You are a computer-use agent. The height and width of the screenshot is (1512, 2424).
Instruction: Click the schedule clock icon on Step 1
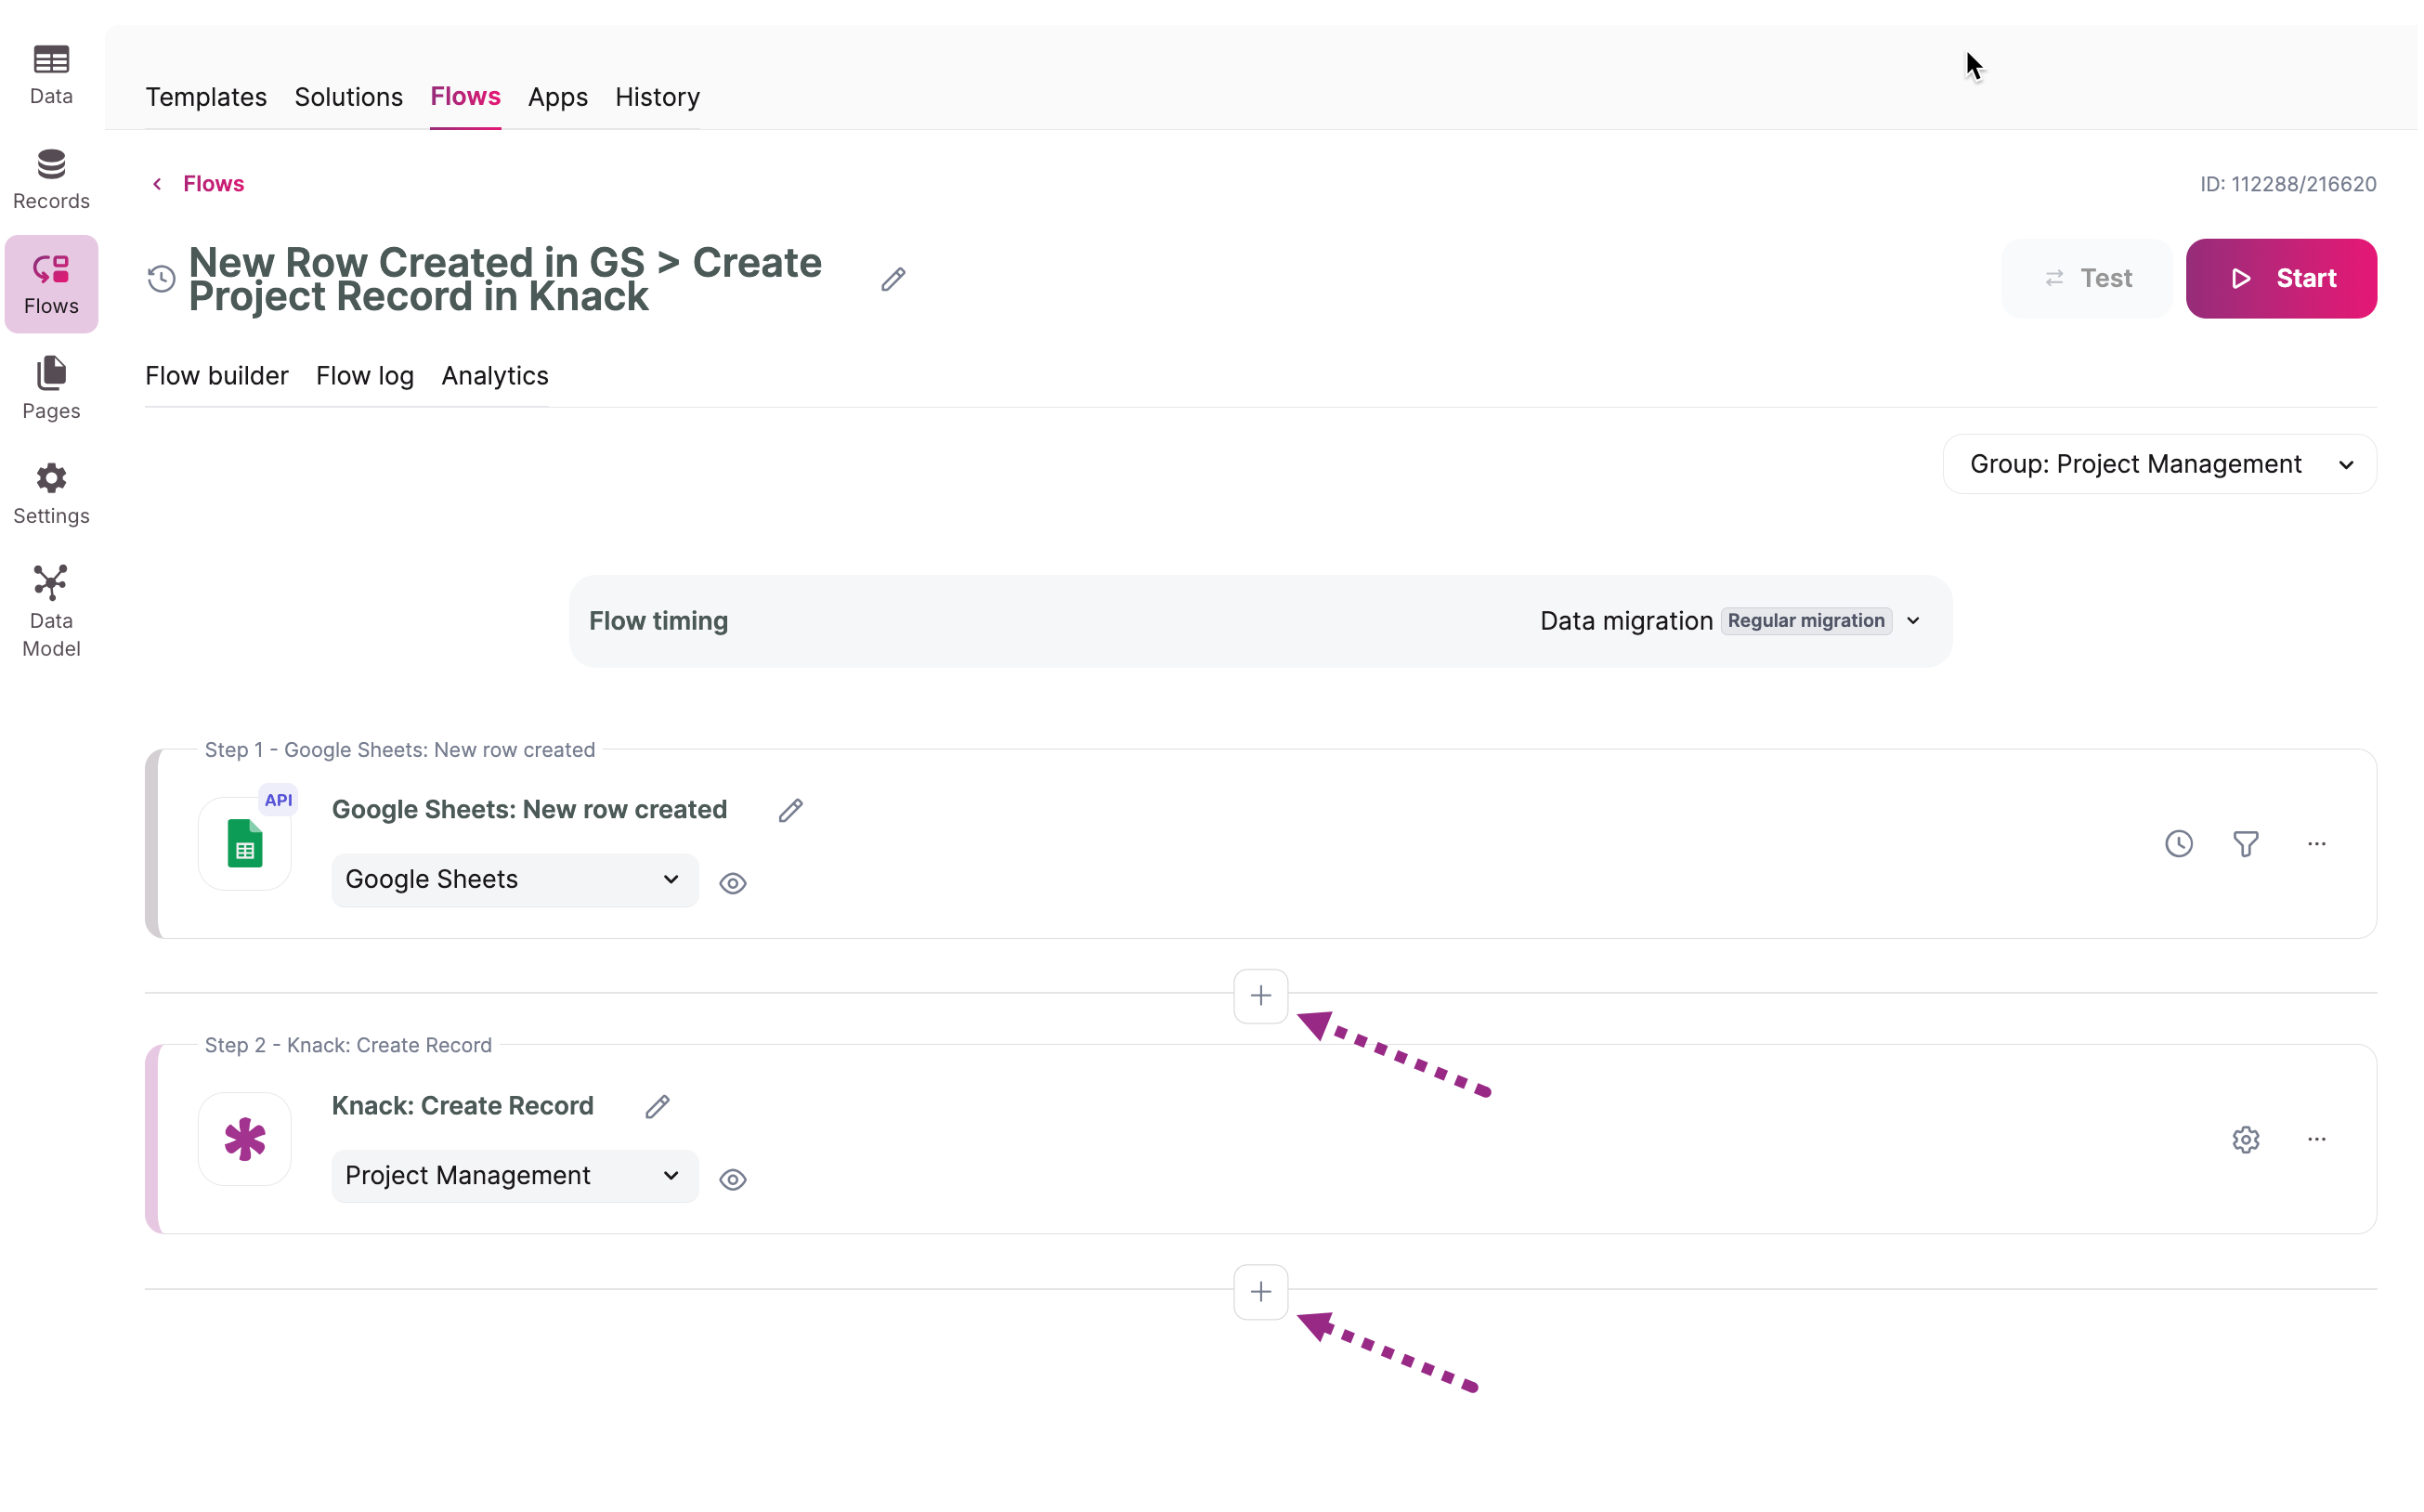(2179, 844)
